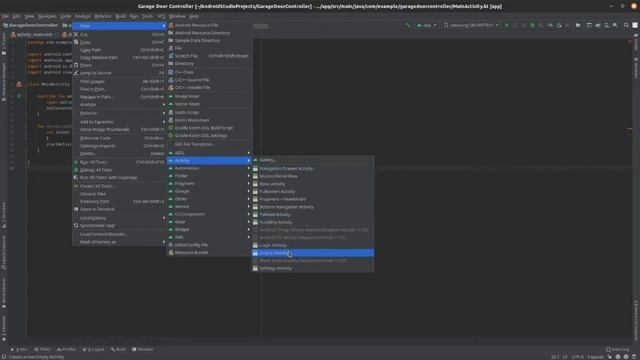Click the Gradle Kotlin DSL Build Script icon

click(171, 128)
